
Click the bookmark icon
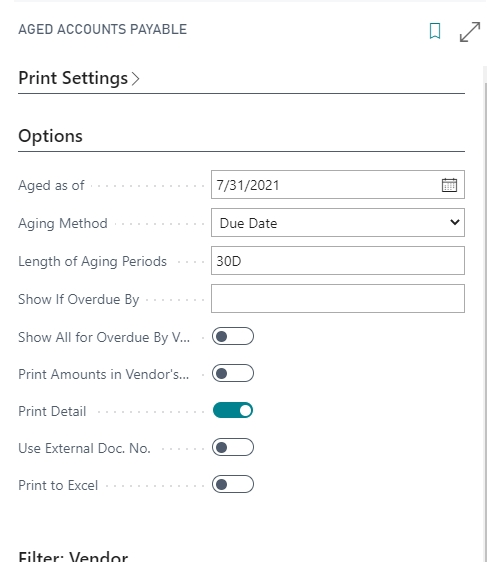435,31
